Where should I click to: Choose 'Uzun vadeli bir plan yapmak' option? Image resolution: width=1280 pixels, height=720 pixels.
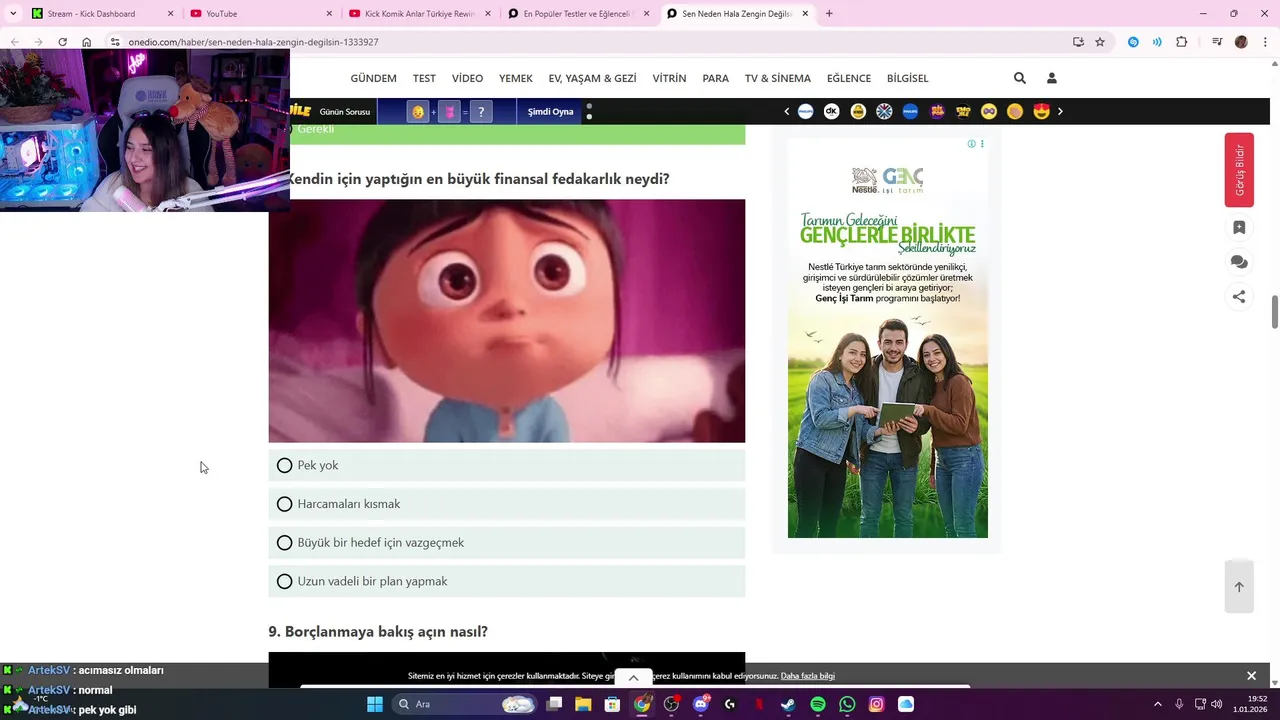pos(507,581)
